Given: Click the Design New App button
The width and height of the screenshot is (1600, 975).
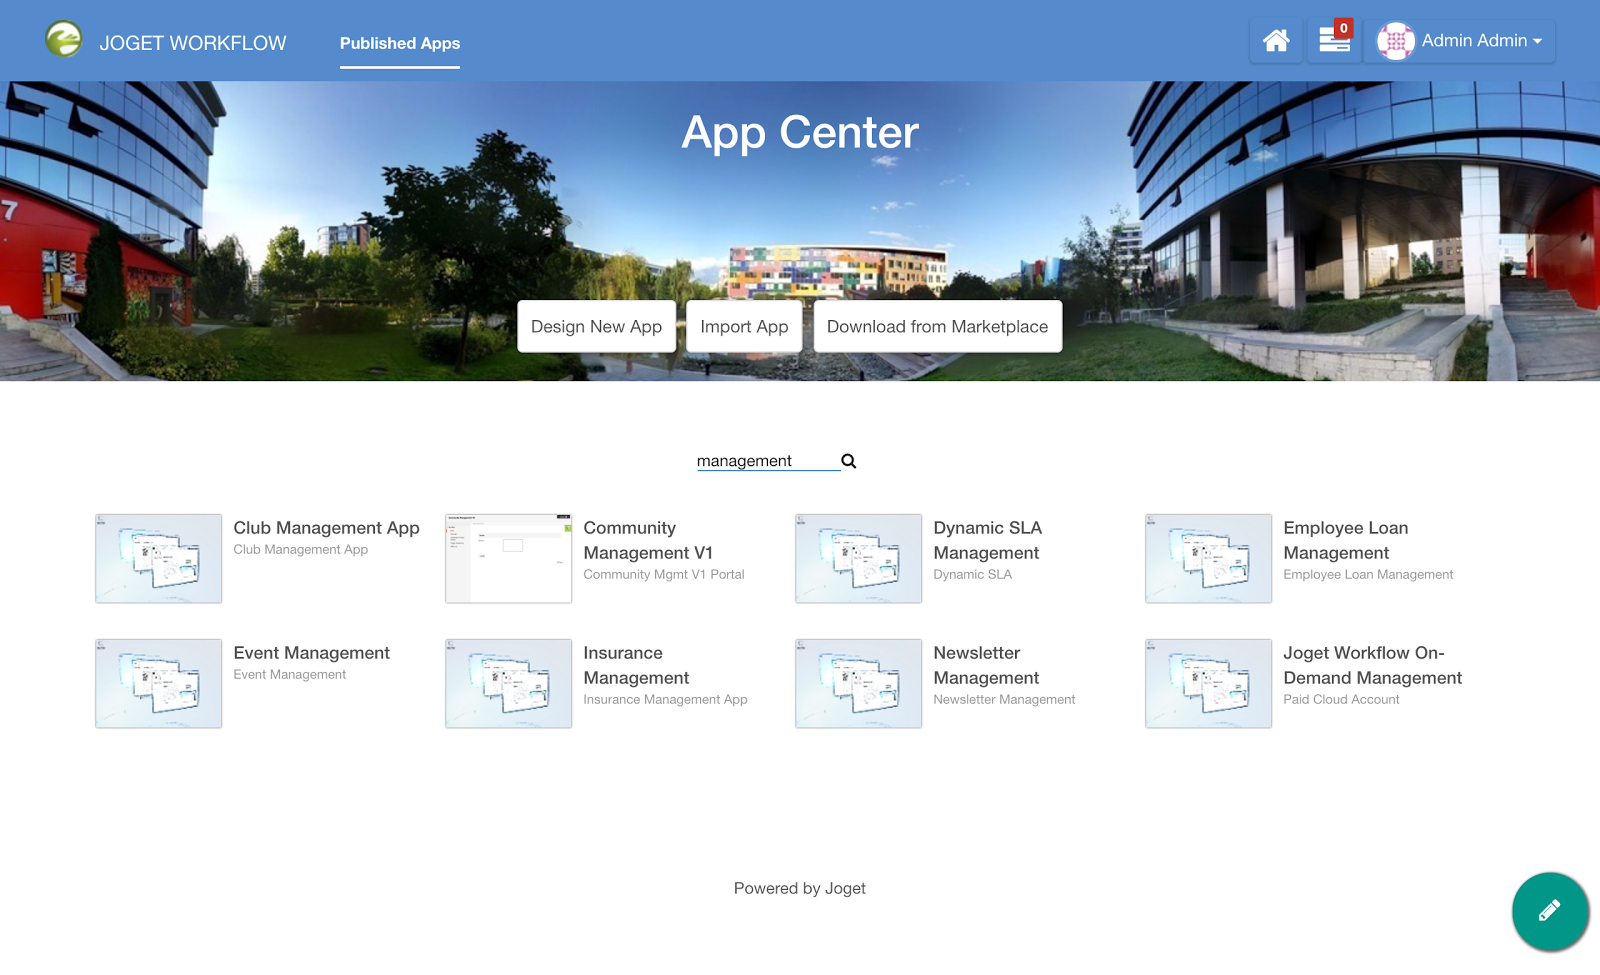Looking at the screenshot, I should (596, 326).
